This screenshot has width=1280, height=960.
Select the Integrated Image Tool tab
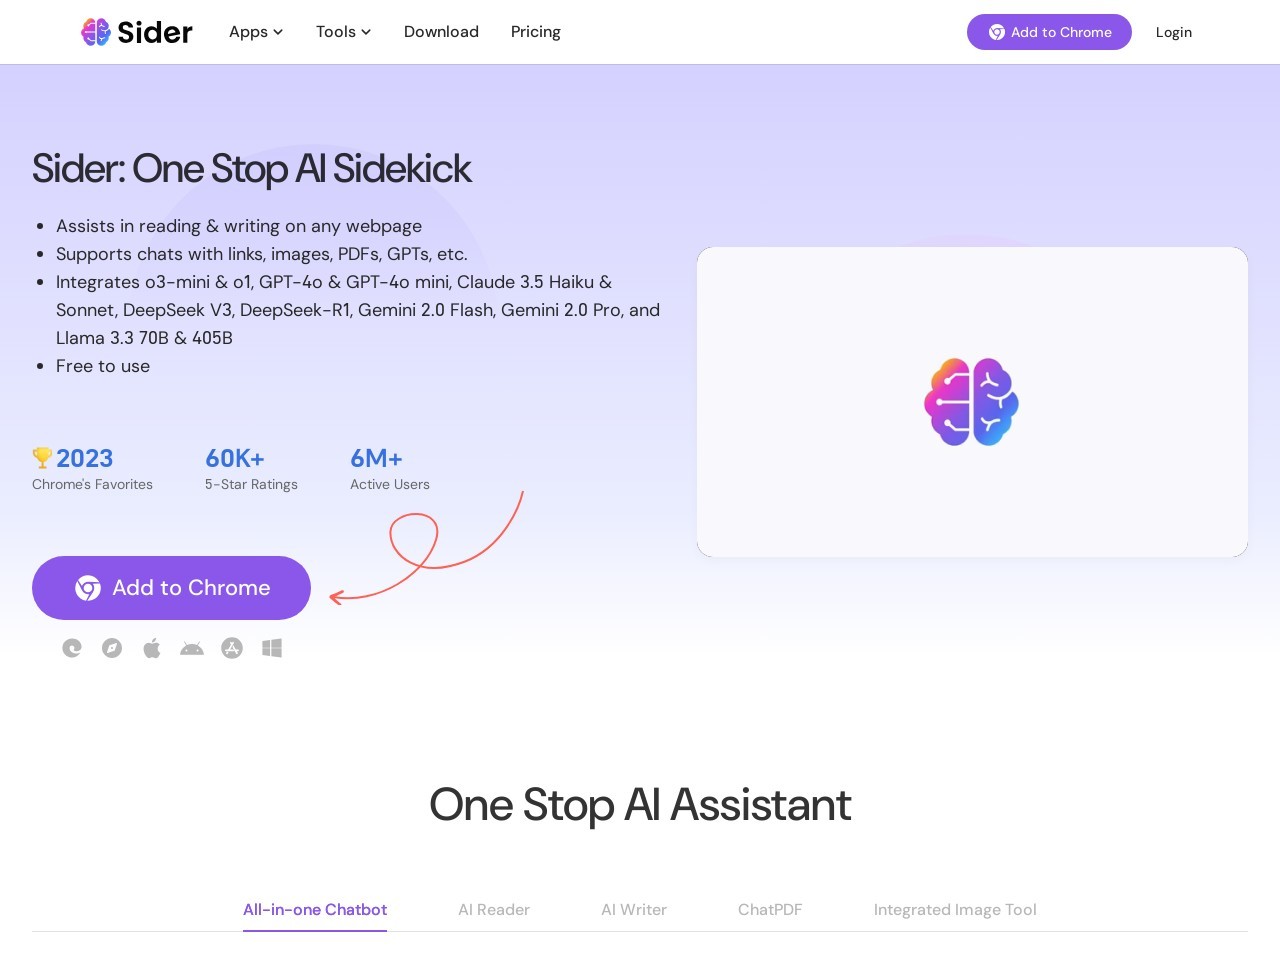pyautogui.click(x=955, y=910)
